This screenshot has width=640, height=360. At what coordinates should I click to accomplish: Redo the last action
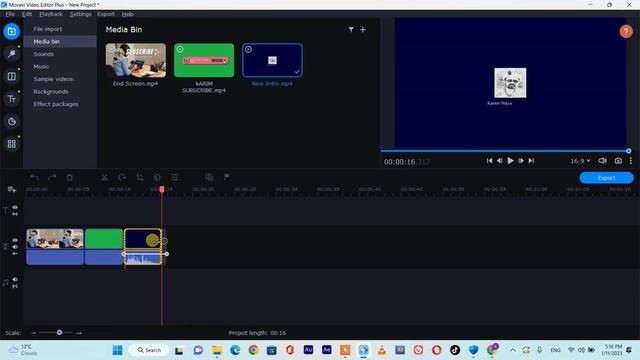[52, 177]
